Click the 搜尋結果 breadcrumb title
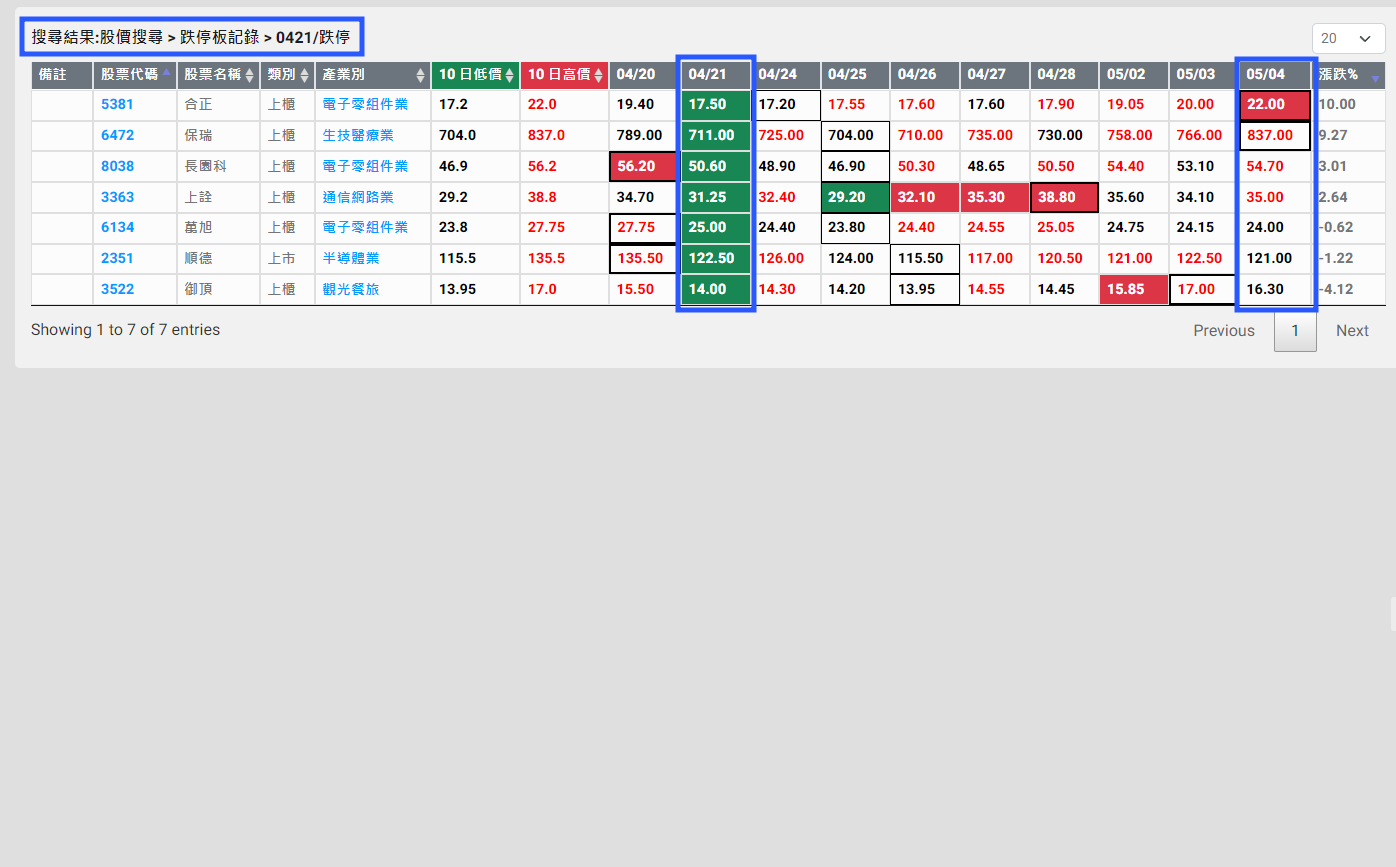1396x867 pixels. tap(191, 38)
